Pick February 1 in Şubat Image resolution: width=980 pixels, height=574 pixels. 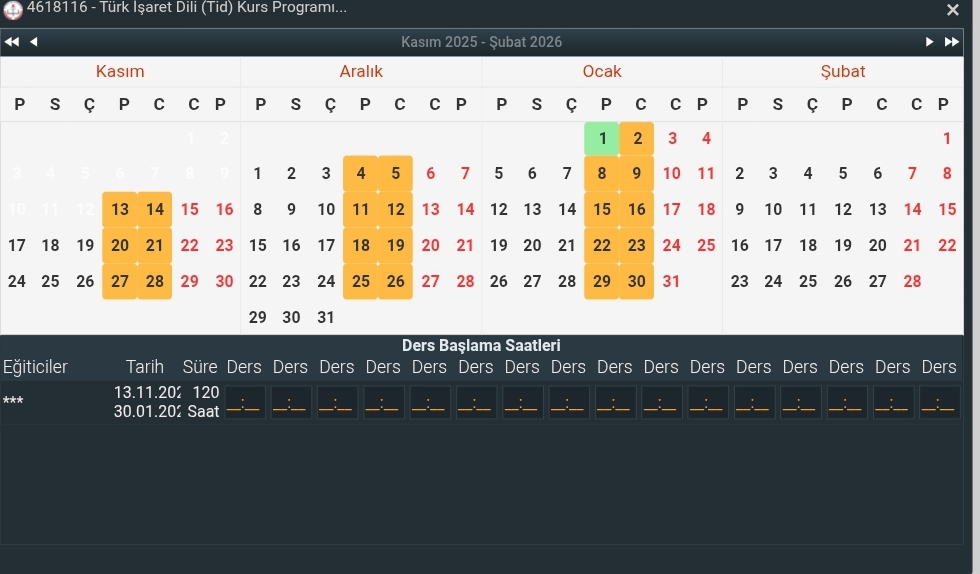coord(947,138)
